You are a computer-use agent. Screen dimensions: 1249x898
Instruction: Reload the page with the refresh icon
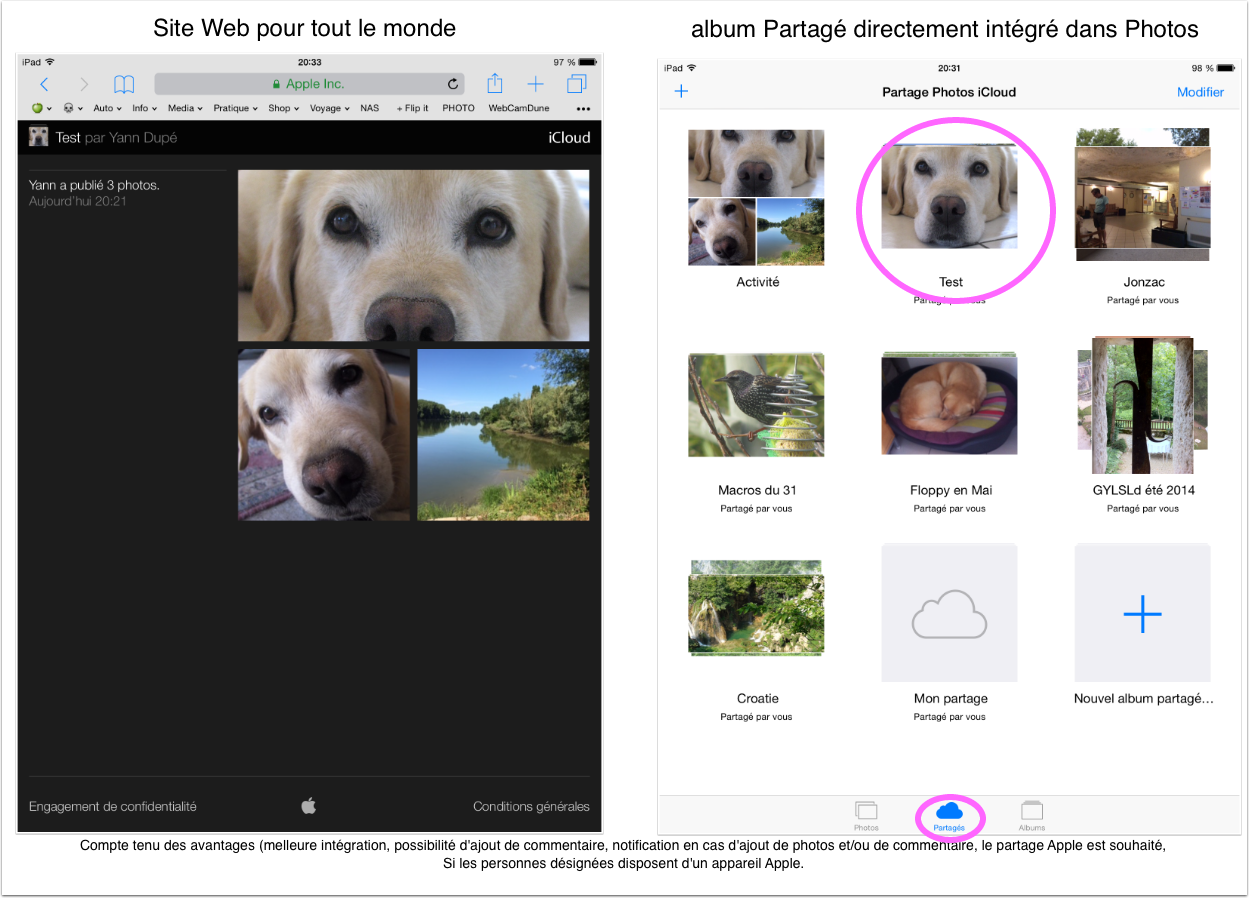click(x=453, y=84)
